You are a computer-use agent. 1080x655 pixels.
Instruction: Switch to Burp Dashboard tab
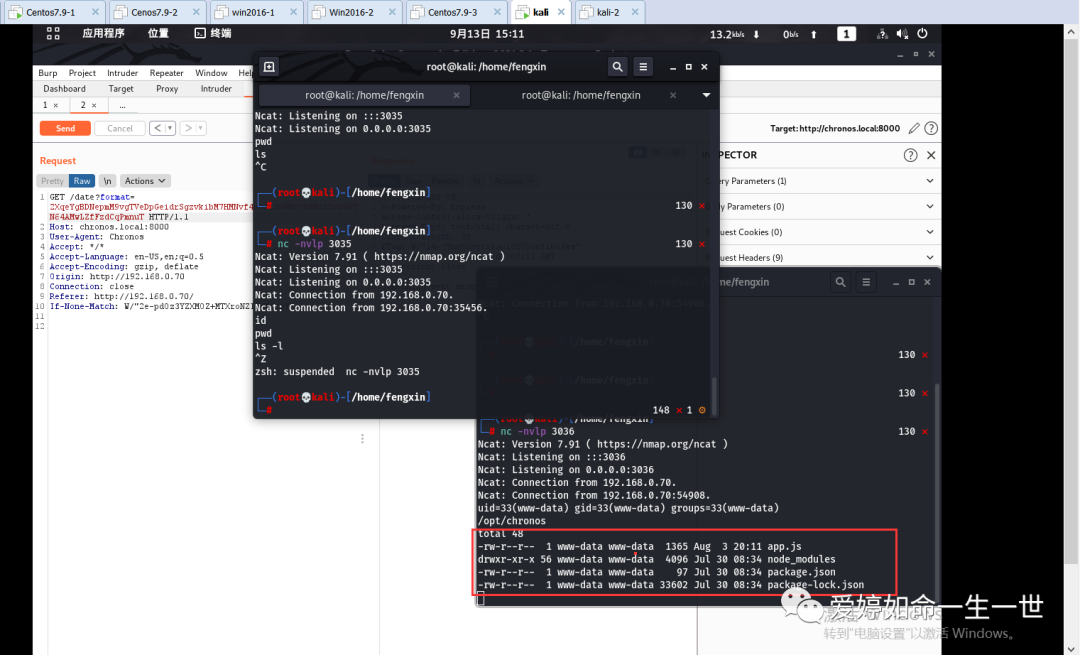tap(64, 89)
